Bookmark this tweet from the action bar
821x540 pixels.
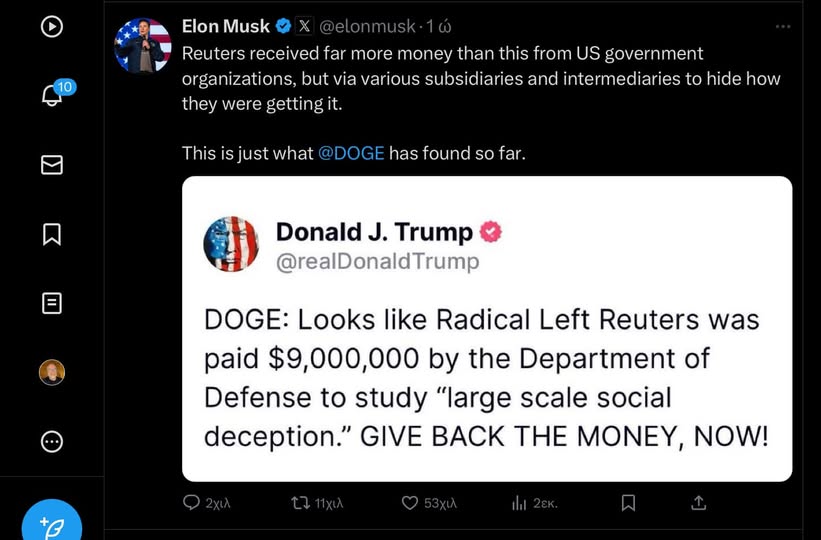pos(628,503)
